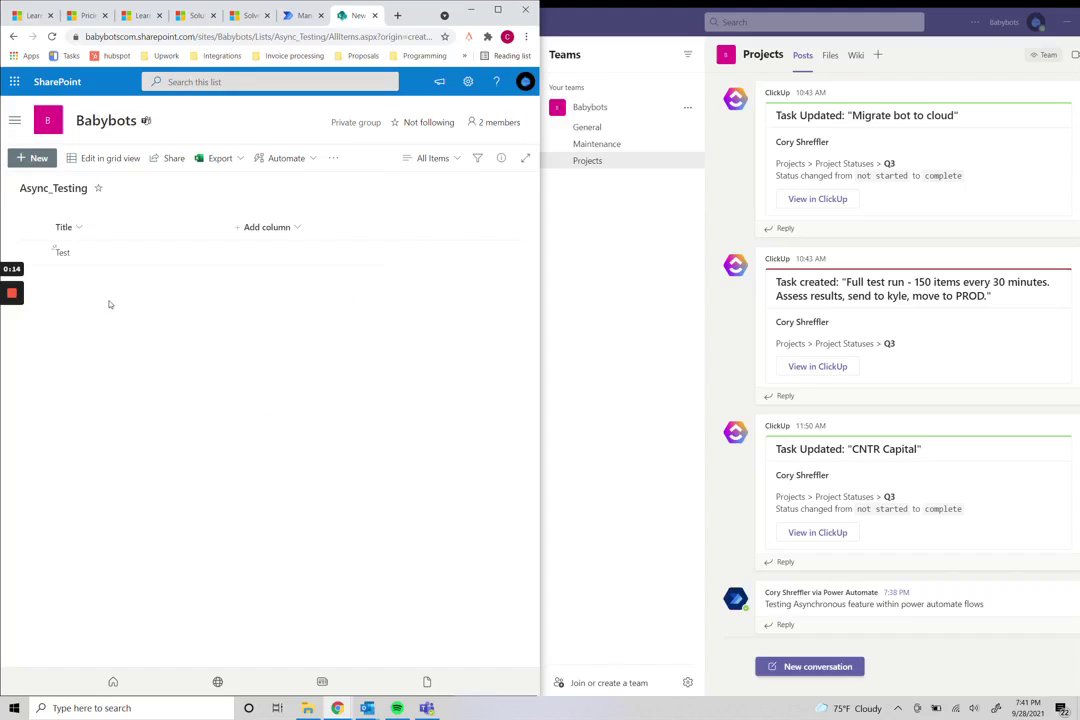This screenshot has width=1080, height=720.
Task: Open the Title column header dropdown
Action: pyautogui.click(x=69, y=227)
